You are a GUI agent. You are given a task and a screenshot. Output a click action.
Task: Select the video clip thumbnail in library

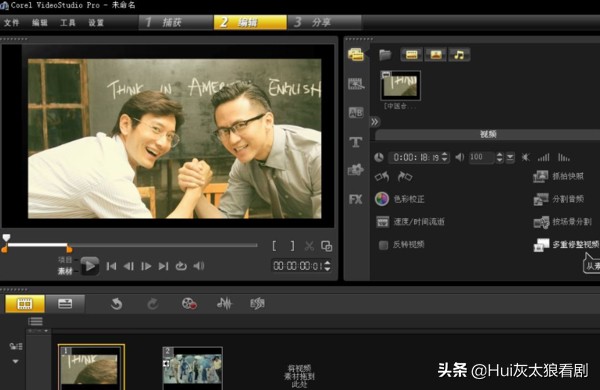pos(400,85)
